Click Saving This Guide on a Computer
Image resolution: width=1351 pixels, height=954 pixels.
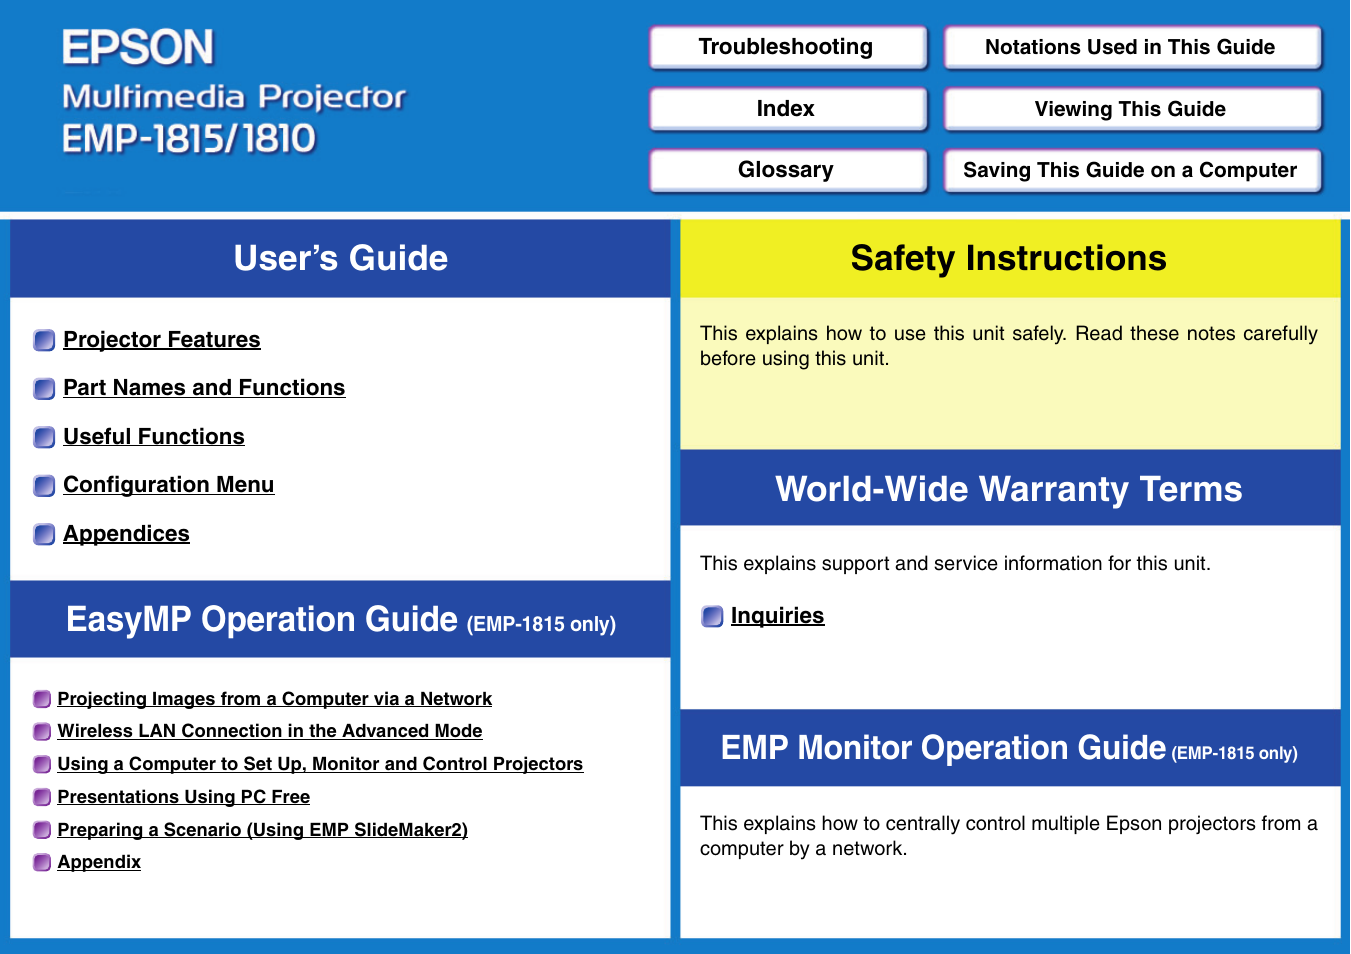[1132, 170]
